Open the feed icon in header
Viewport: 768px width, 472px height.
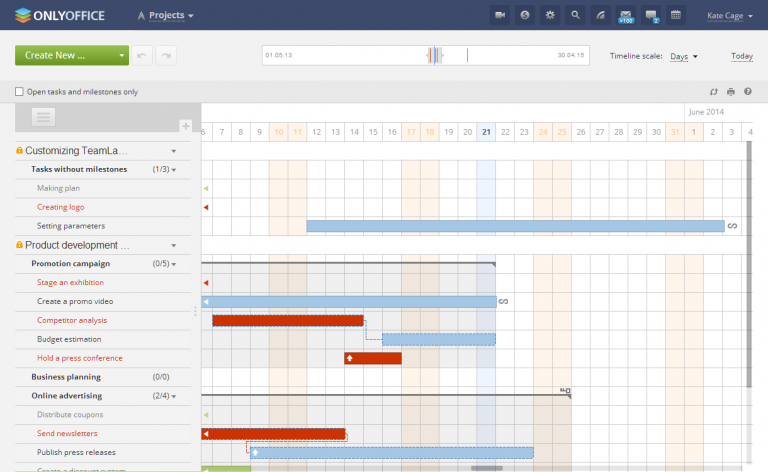pos(600,15)
